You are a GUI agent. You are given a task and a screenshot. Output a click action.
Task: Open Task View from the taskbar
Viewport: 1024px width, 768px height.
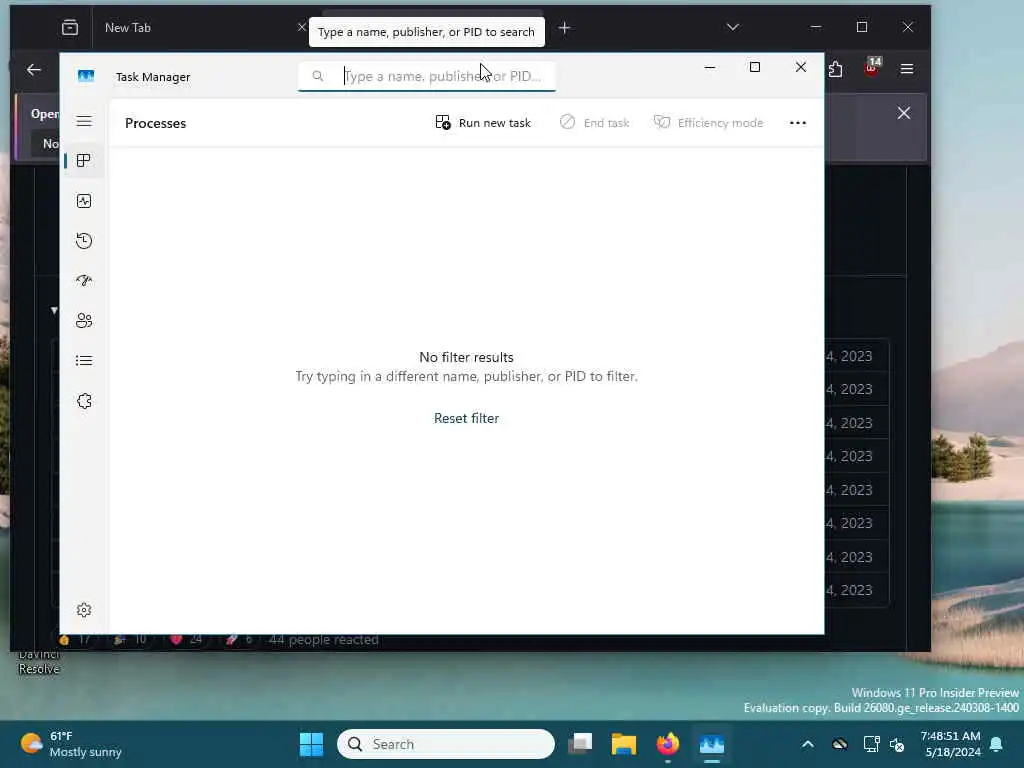581,744
